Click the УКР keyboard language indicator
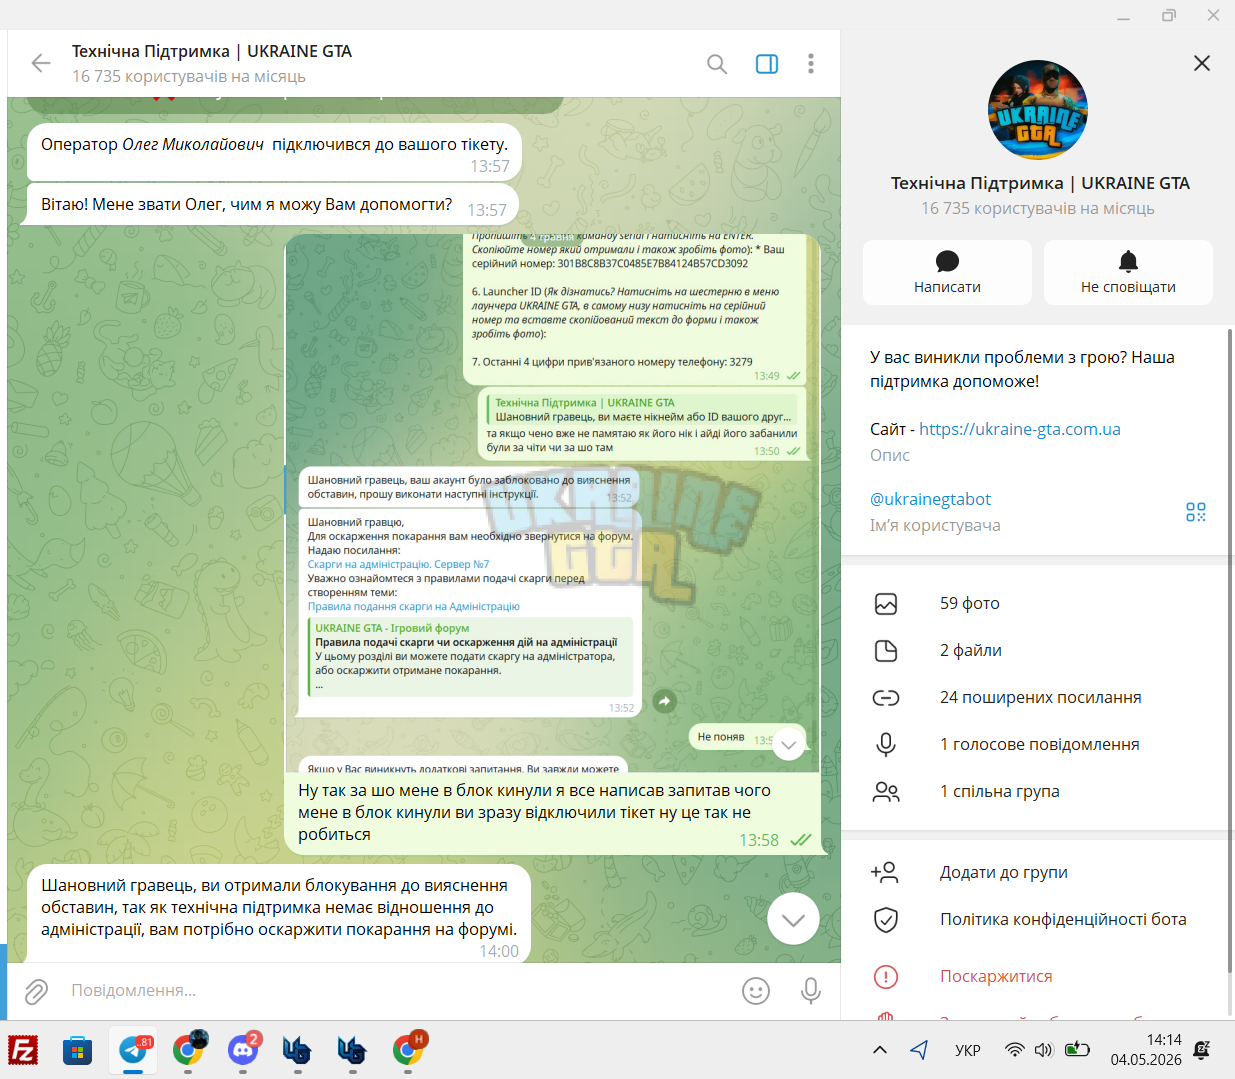The height and width of the screenshot is (1079, 1235). [x=968, y=1050]
